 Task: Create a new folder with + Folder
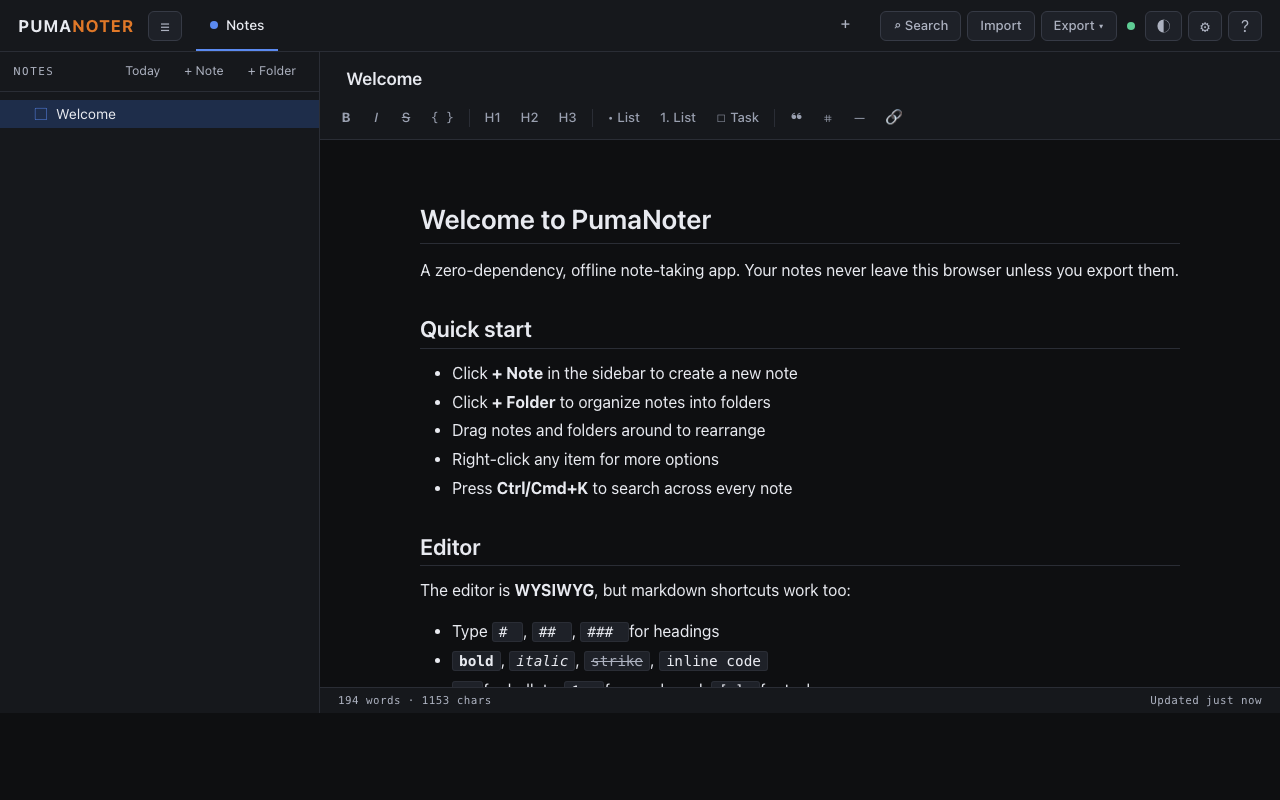tap(272, 71)
